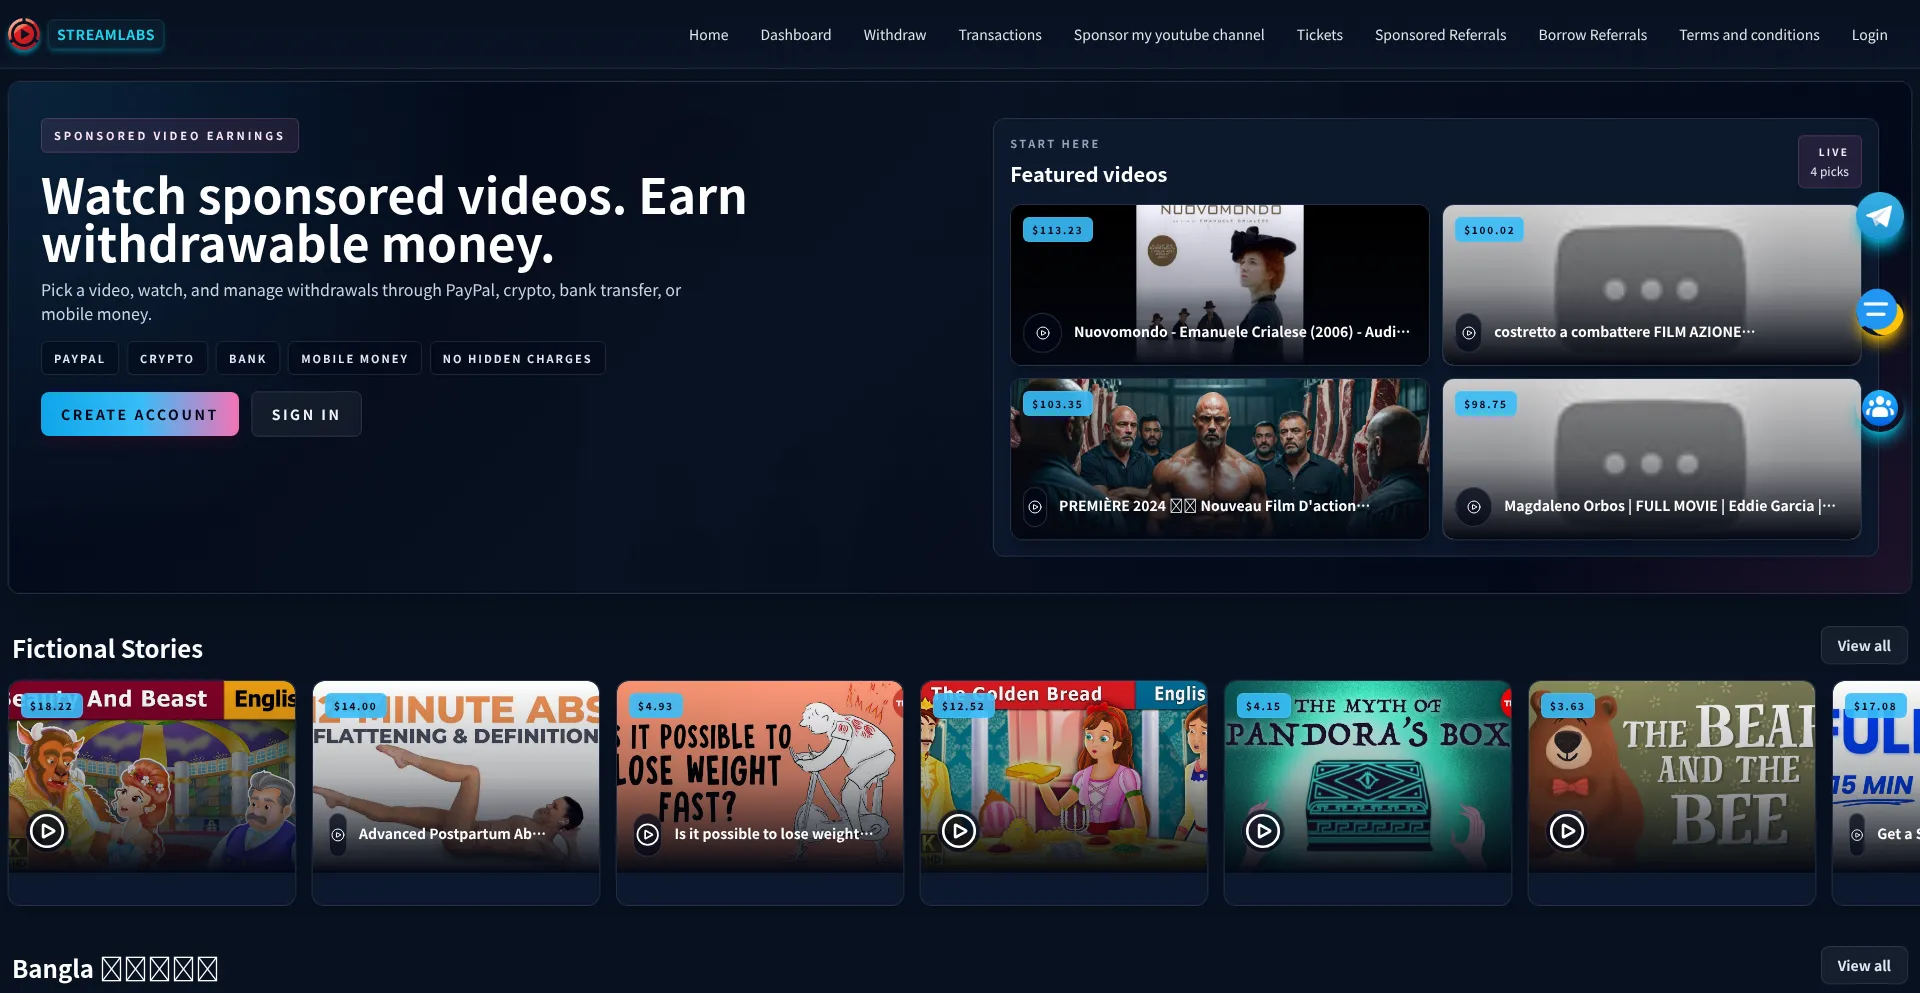Viewport: 1920px width, 993px height.
Task: Open Sponsored Referrals in navigation
Action: pyautogui.click(x=1440, y=35)
